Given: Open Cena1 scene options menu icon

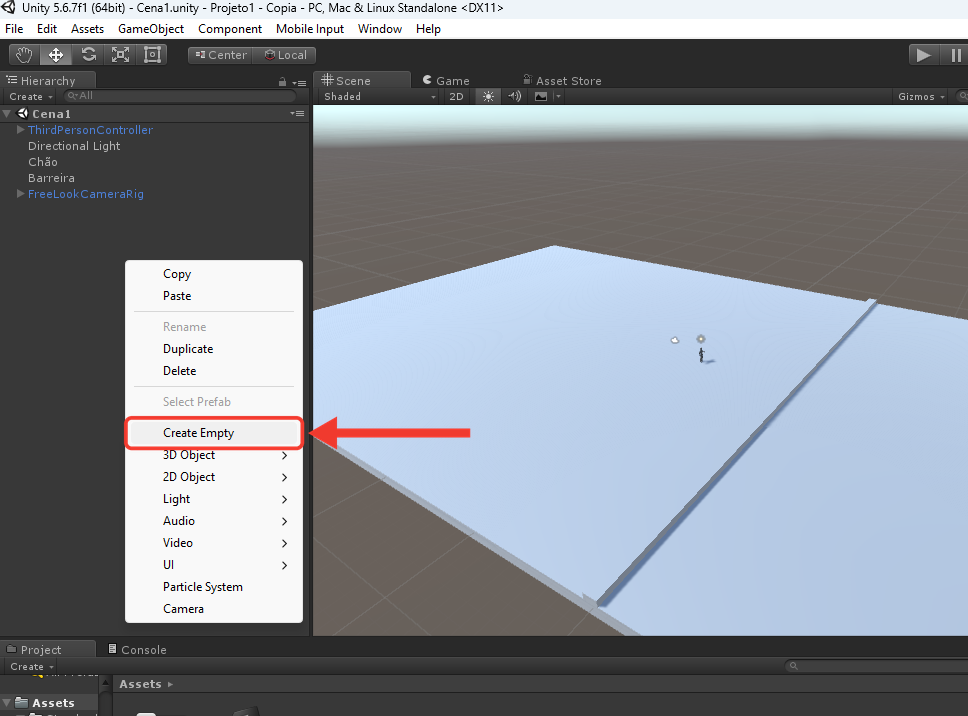Looking at the screenshot, I should pos(297,114).
